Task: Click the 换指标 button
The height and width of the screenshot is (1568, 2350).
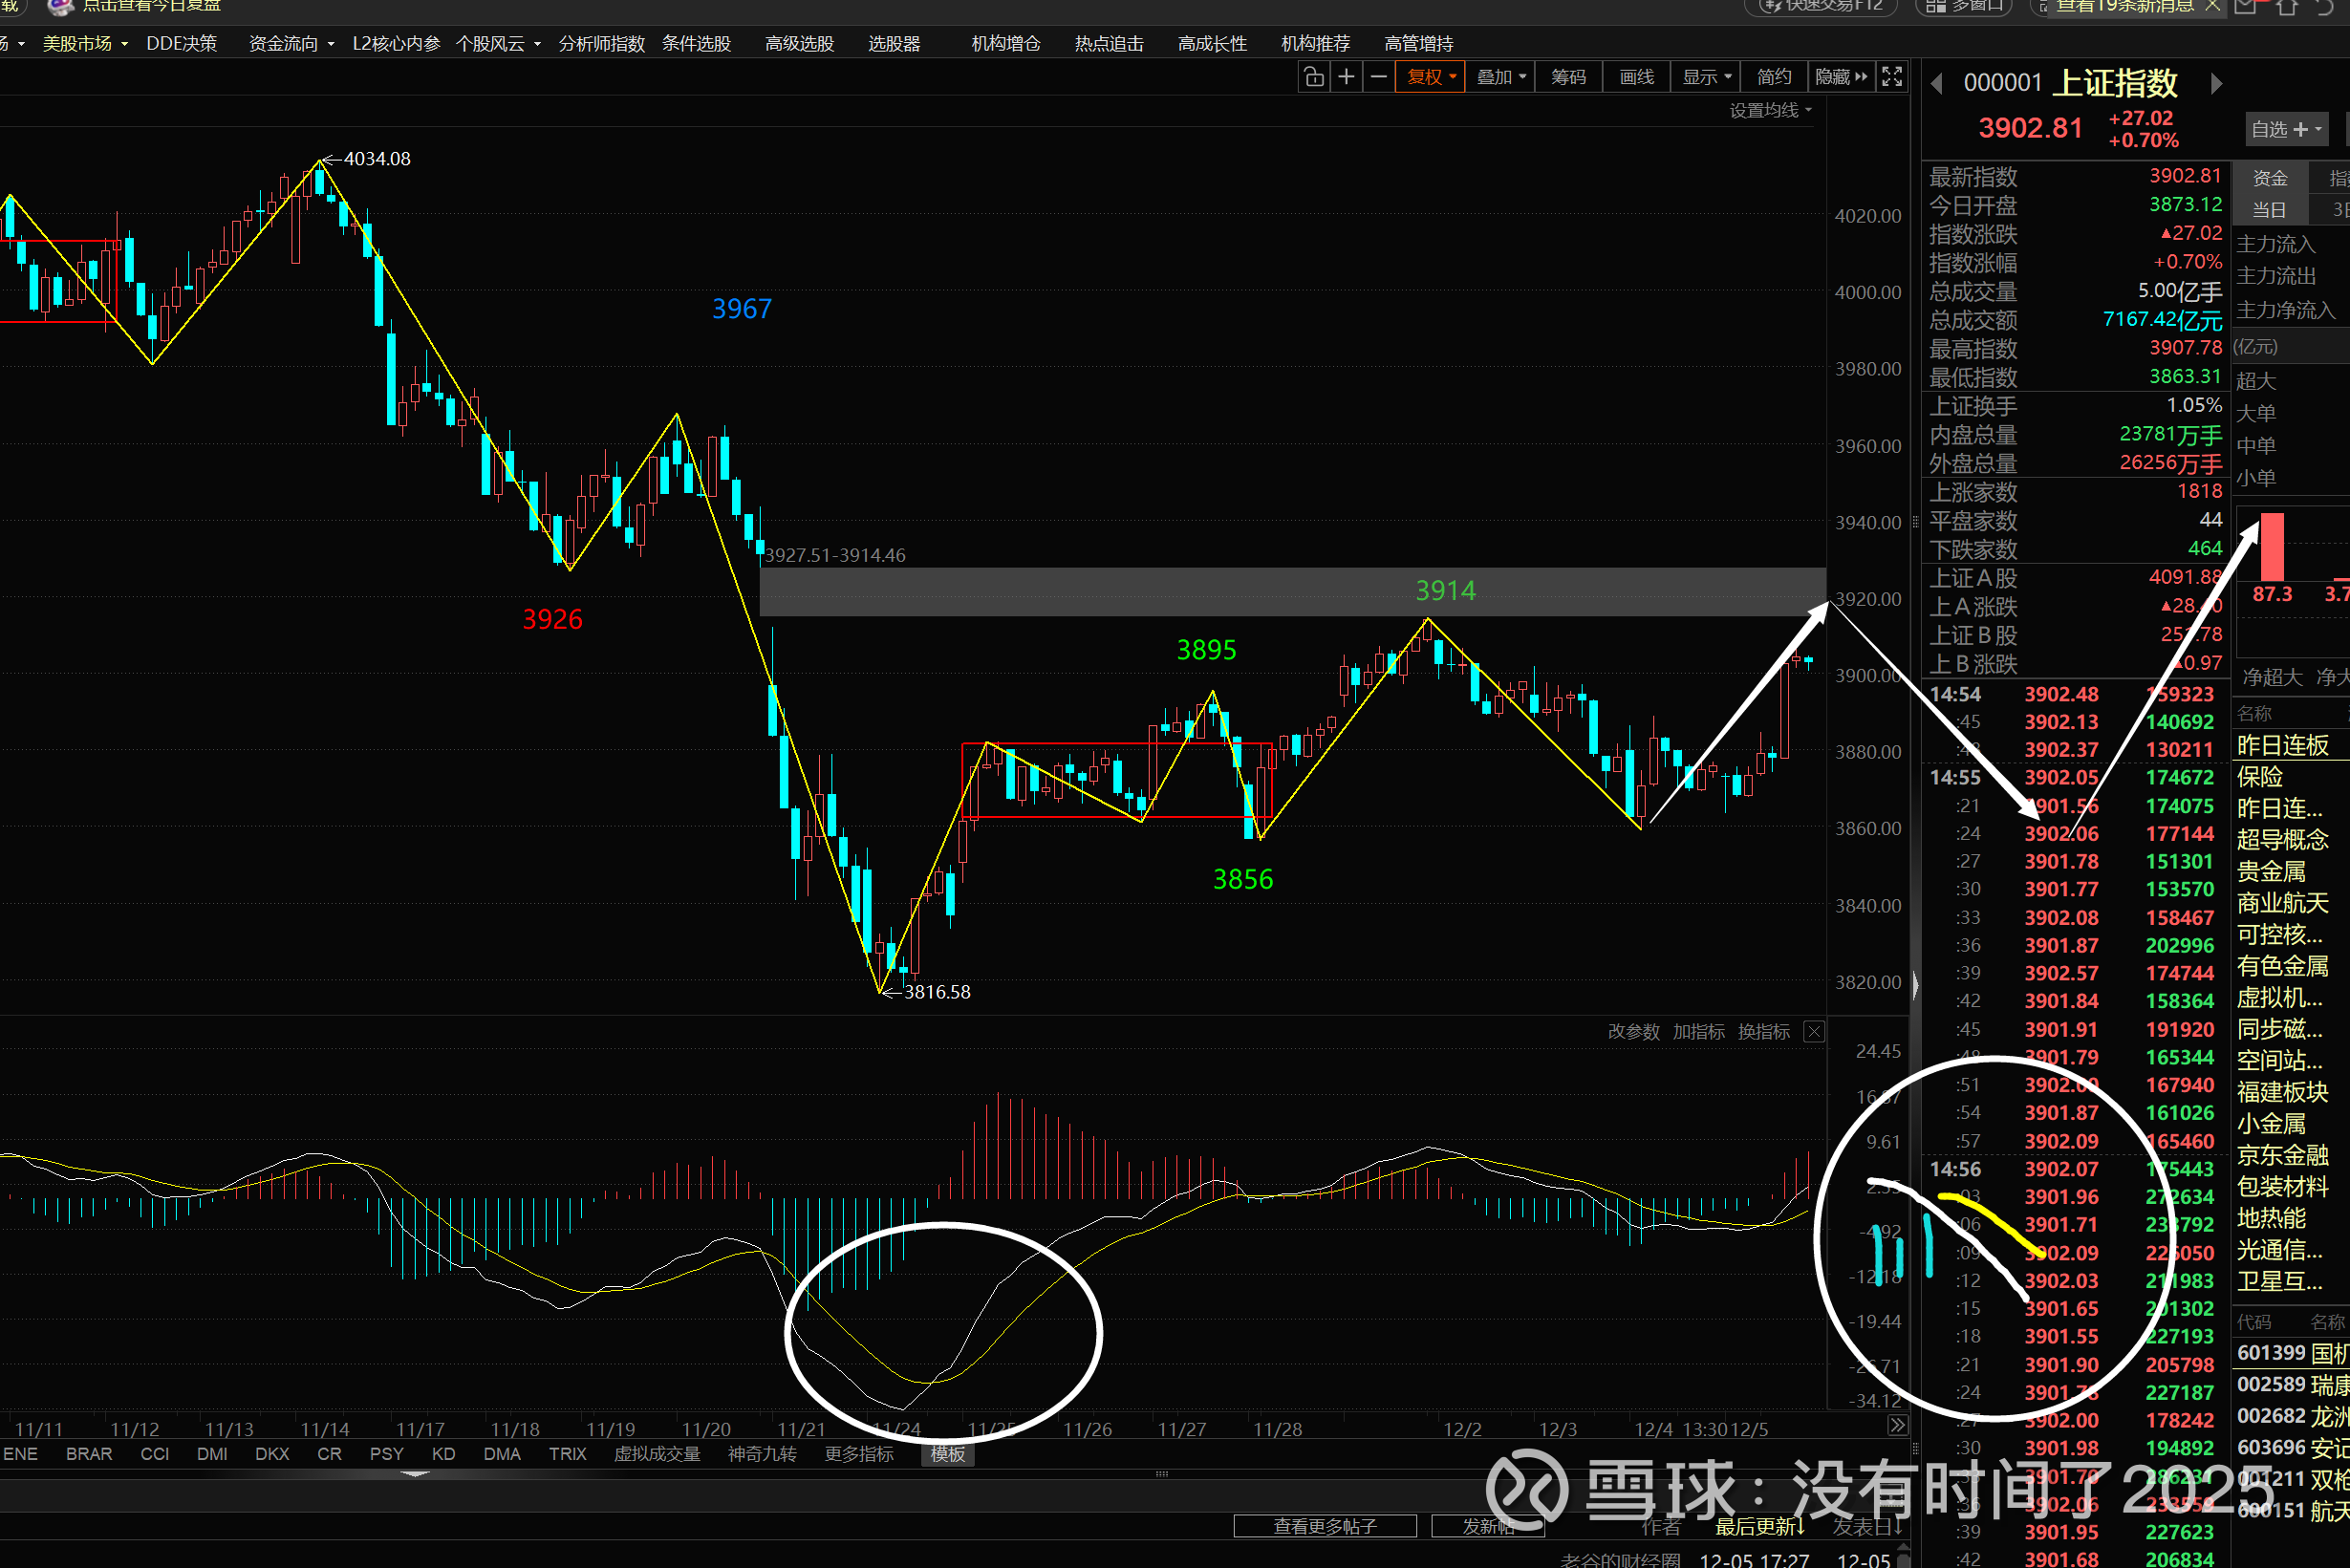Action: 1763,1031
